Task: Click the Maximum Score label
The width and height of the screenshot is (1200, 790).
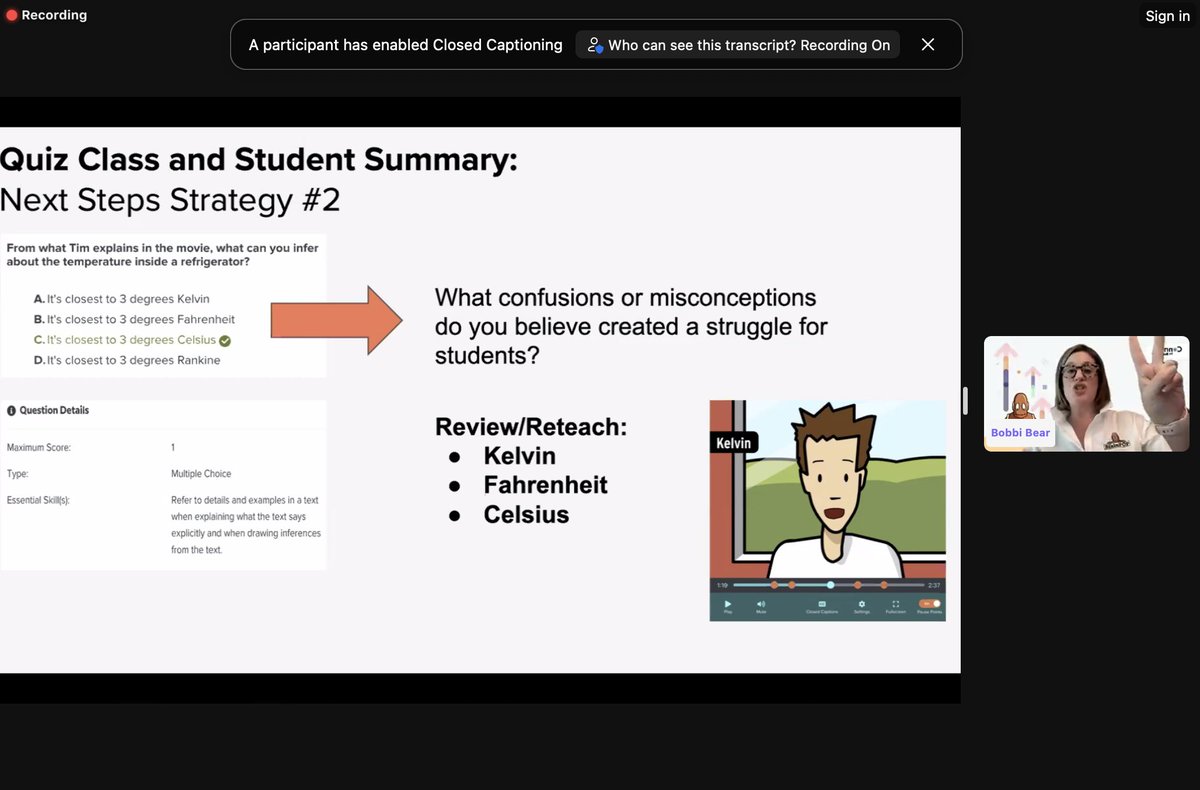Action: (x=37, y=448)
